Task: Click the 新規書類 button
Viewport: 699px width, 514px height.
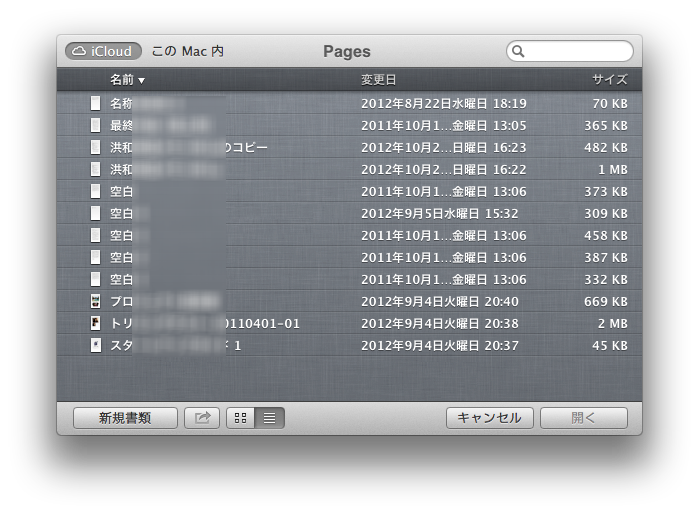Action: click(125, 418)
